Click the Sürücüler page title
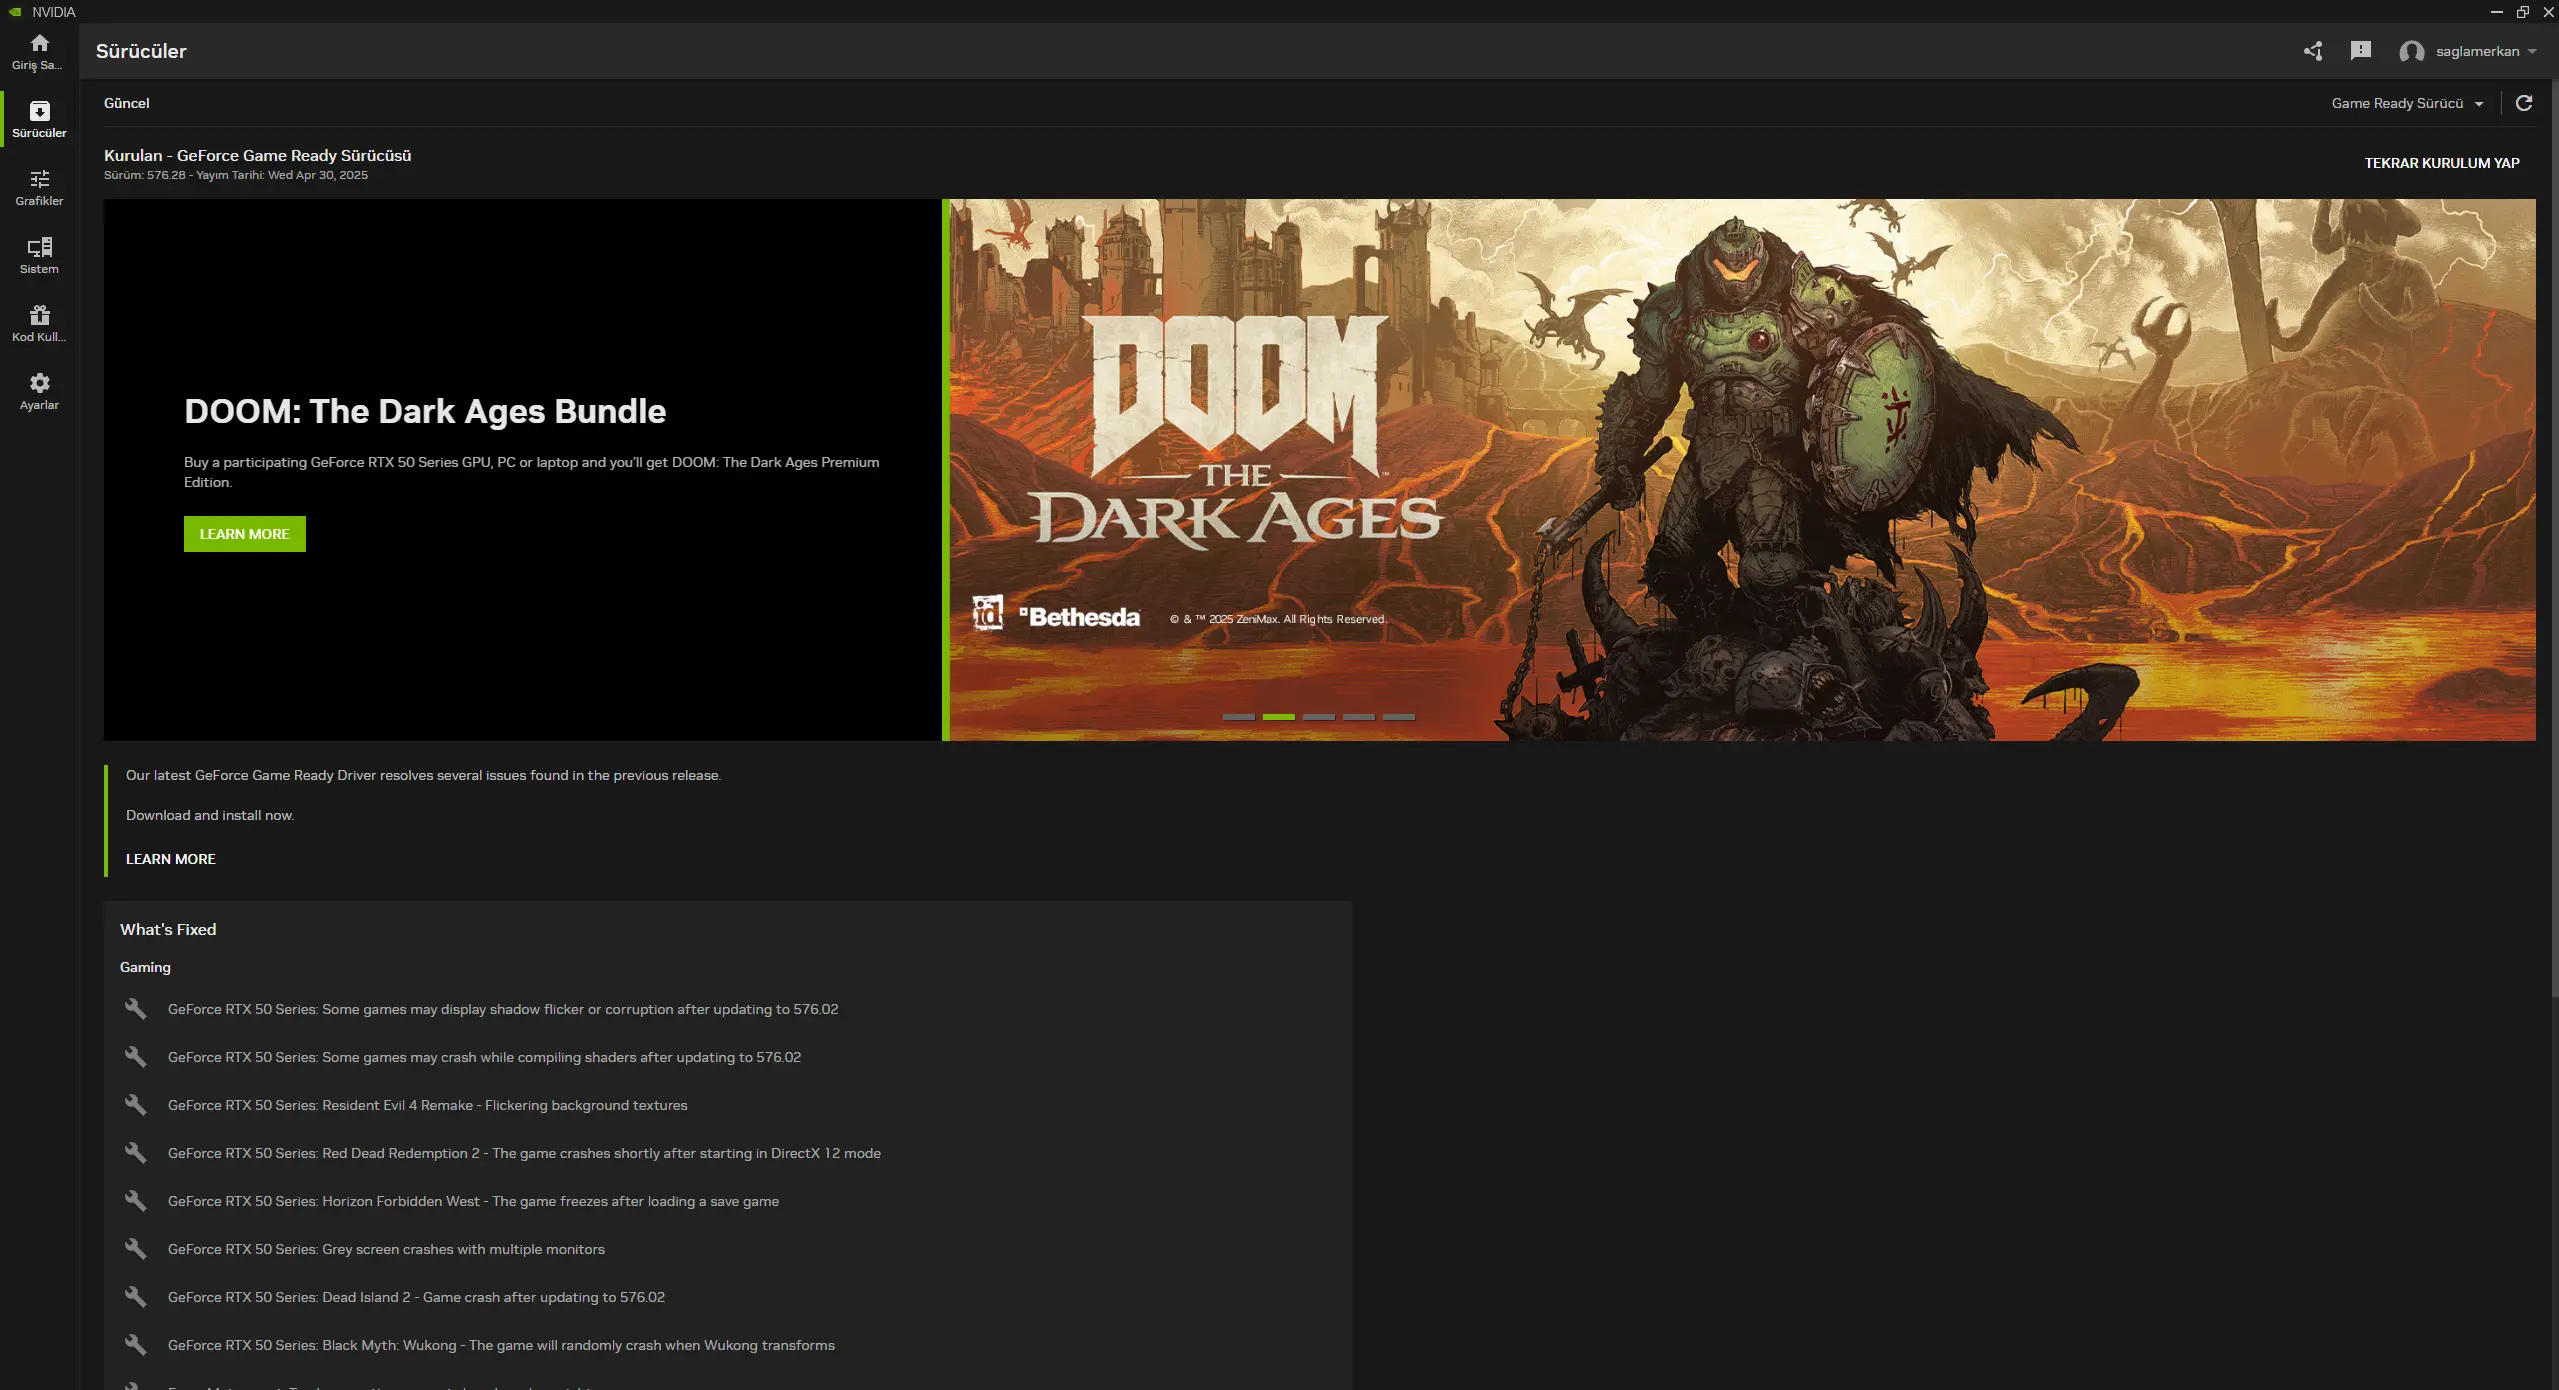2559x1390 pixels. tap(141, 51)
